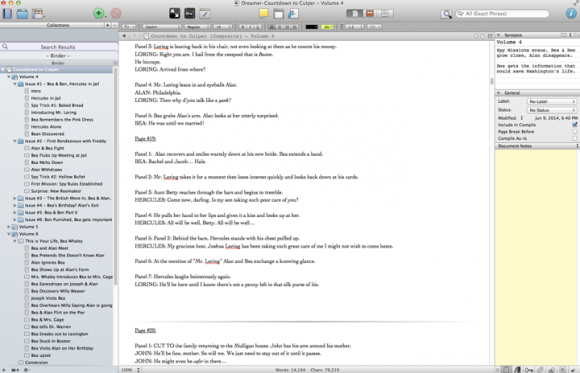Select 'Introducing Mr. Loring' document
The image size is (580, 373).
click(54, 112)
